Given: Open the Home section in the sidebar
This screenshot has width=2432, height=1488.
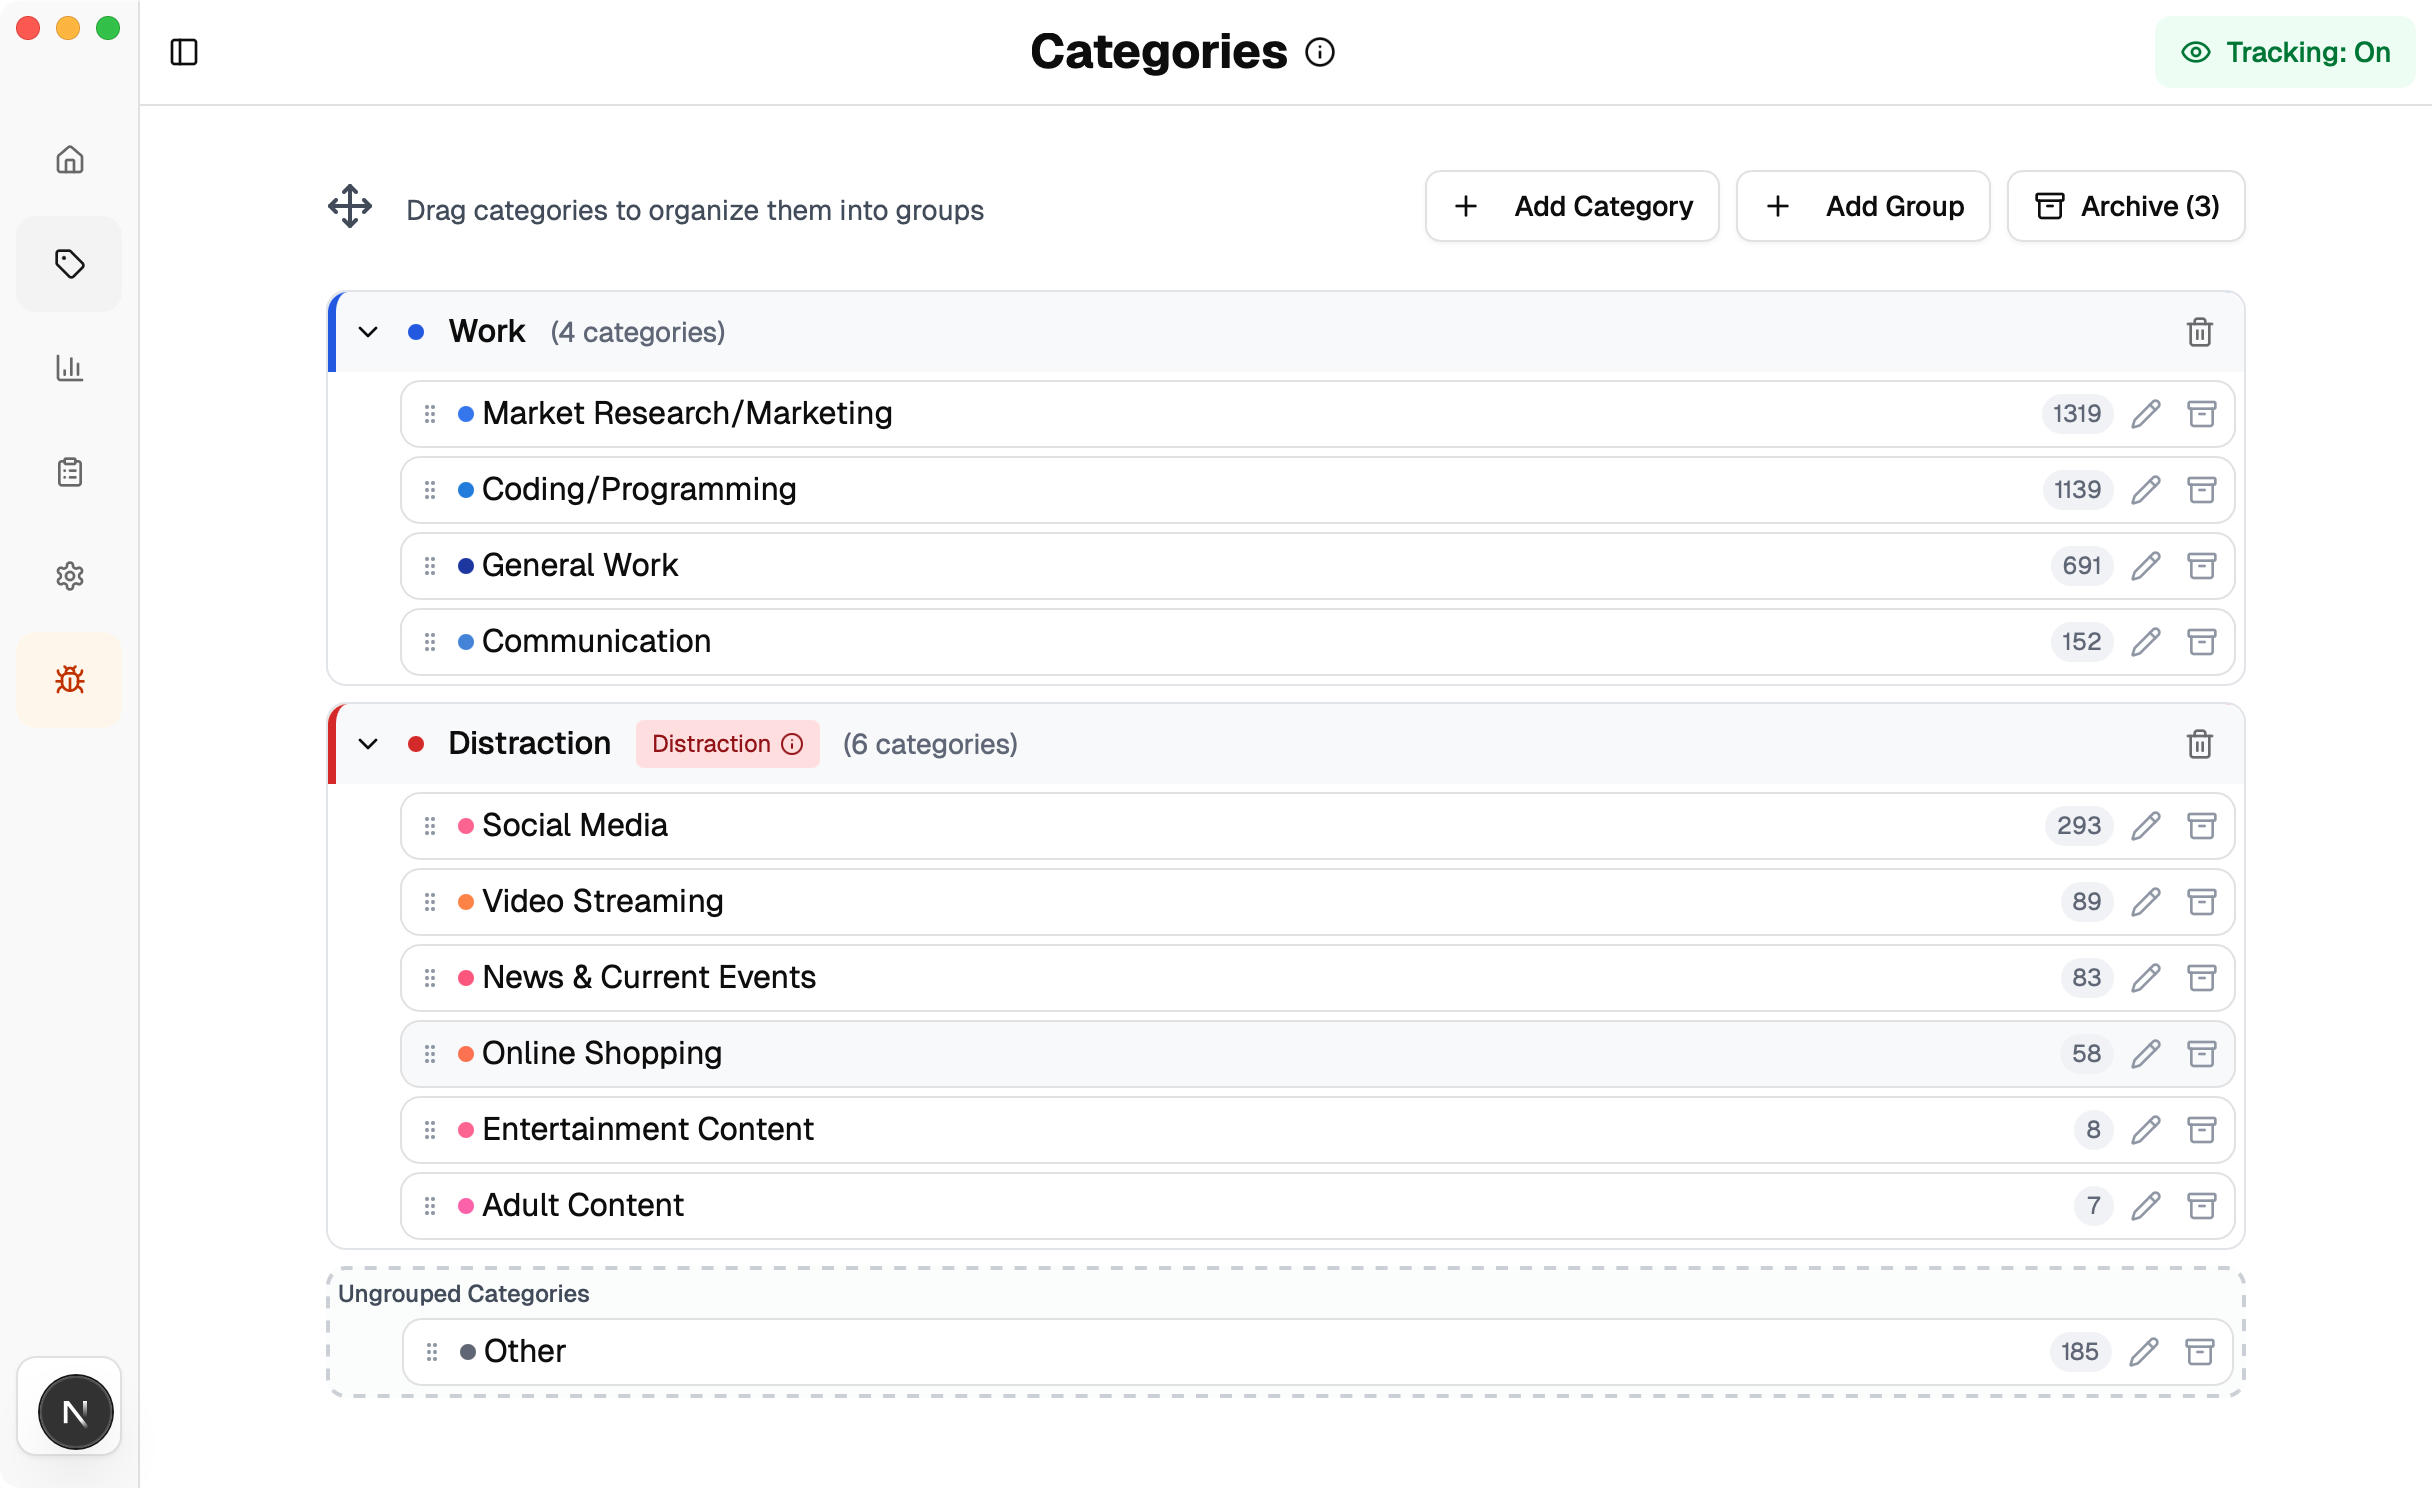Looking at the screenshot, I should [69, 159].
